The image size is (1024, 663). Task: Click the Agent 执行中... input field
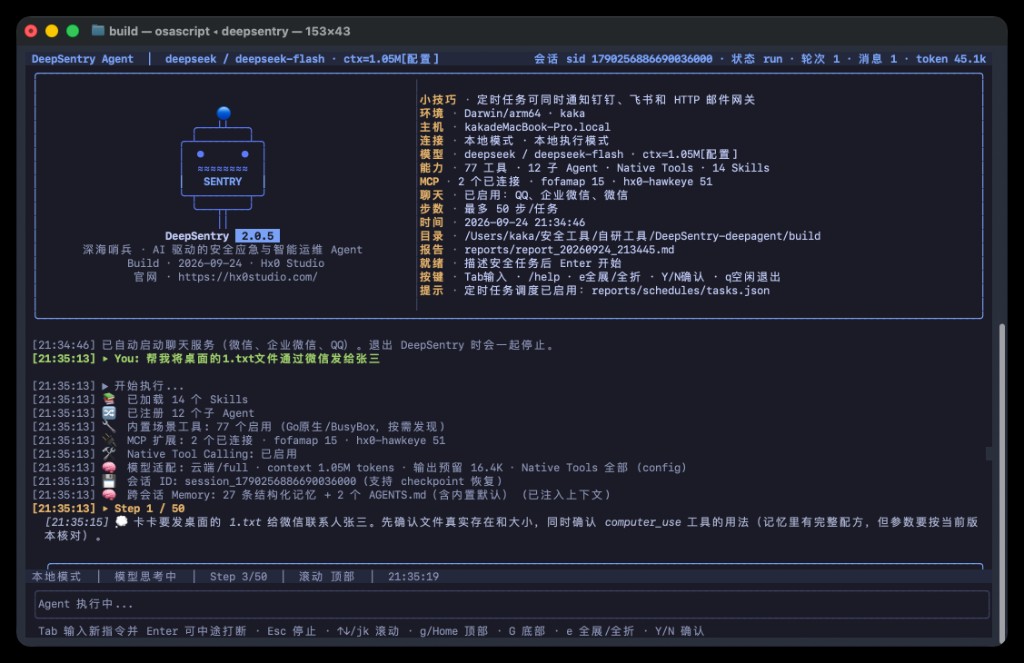(x=512, y=604)
